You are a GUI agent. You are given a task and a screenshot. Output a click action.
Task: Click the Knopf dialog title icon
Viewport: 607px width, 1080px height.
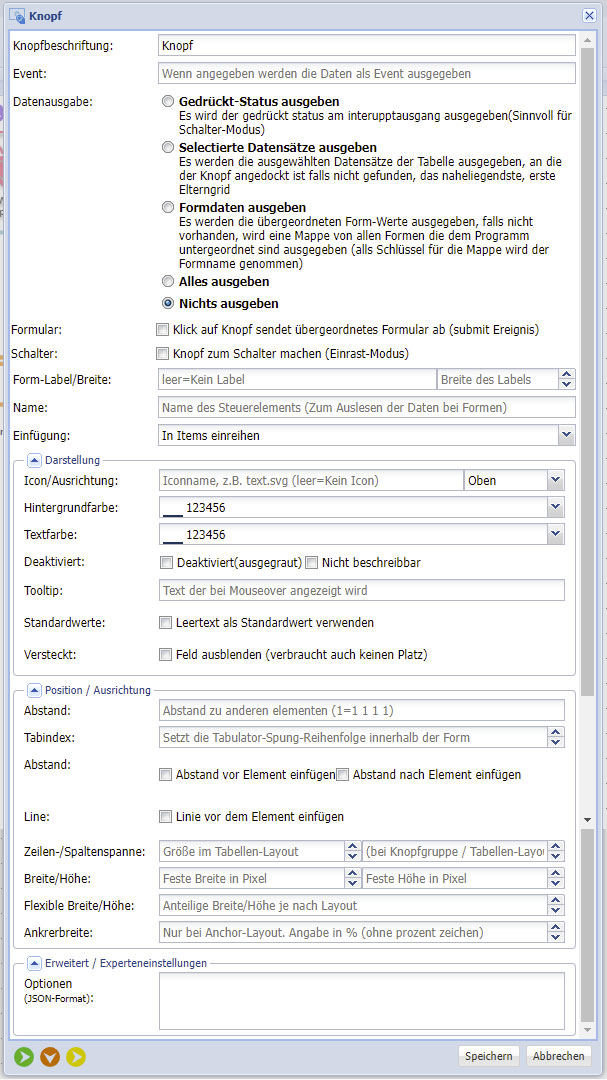(17, 15)
